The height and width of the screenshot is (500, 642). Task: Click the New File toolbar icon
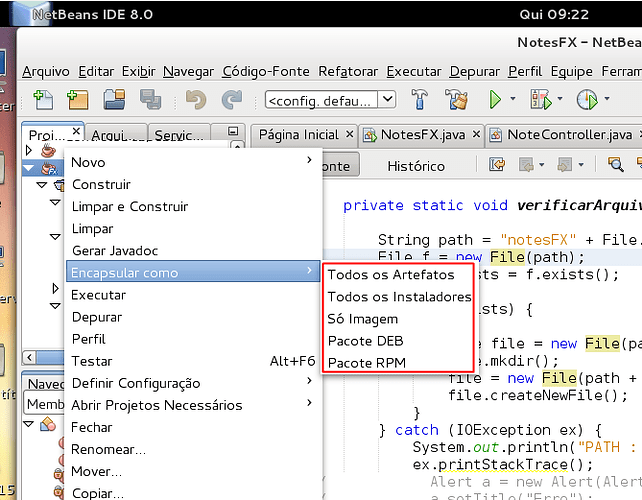pos(43,100)
